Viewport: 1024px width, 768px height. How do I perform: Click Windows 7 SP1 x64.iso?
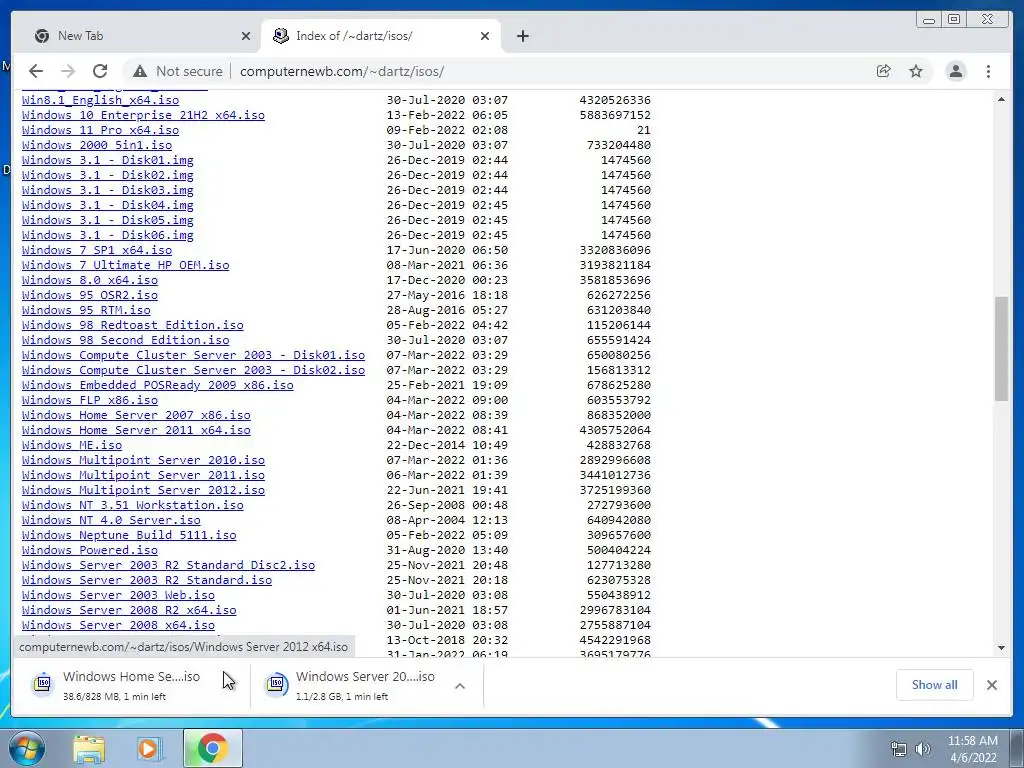tap(97, 250)
